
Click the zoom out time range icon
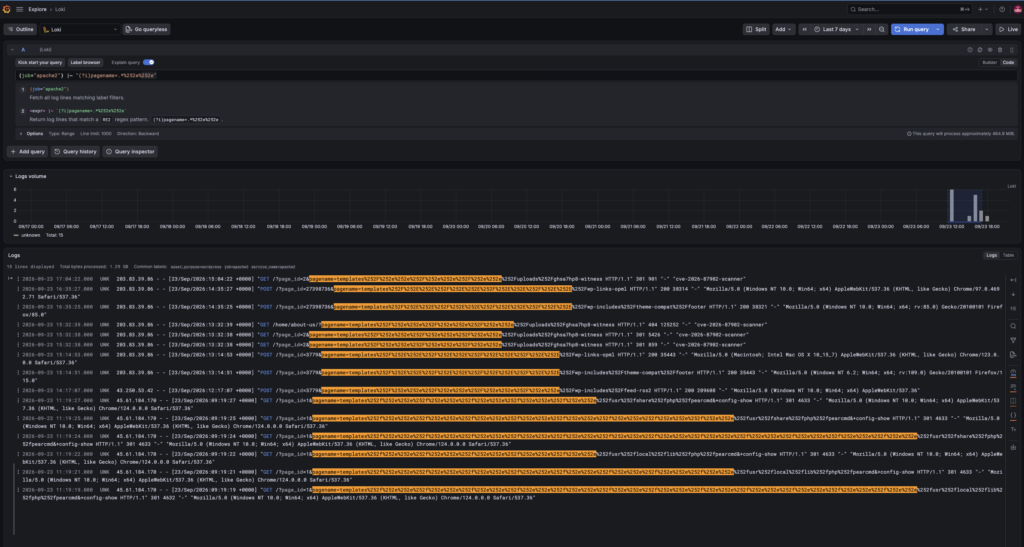[882, 29]
